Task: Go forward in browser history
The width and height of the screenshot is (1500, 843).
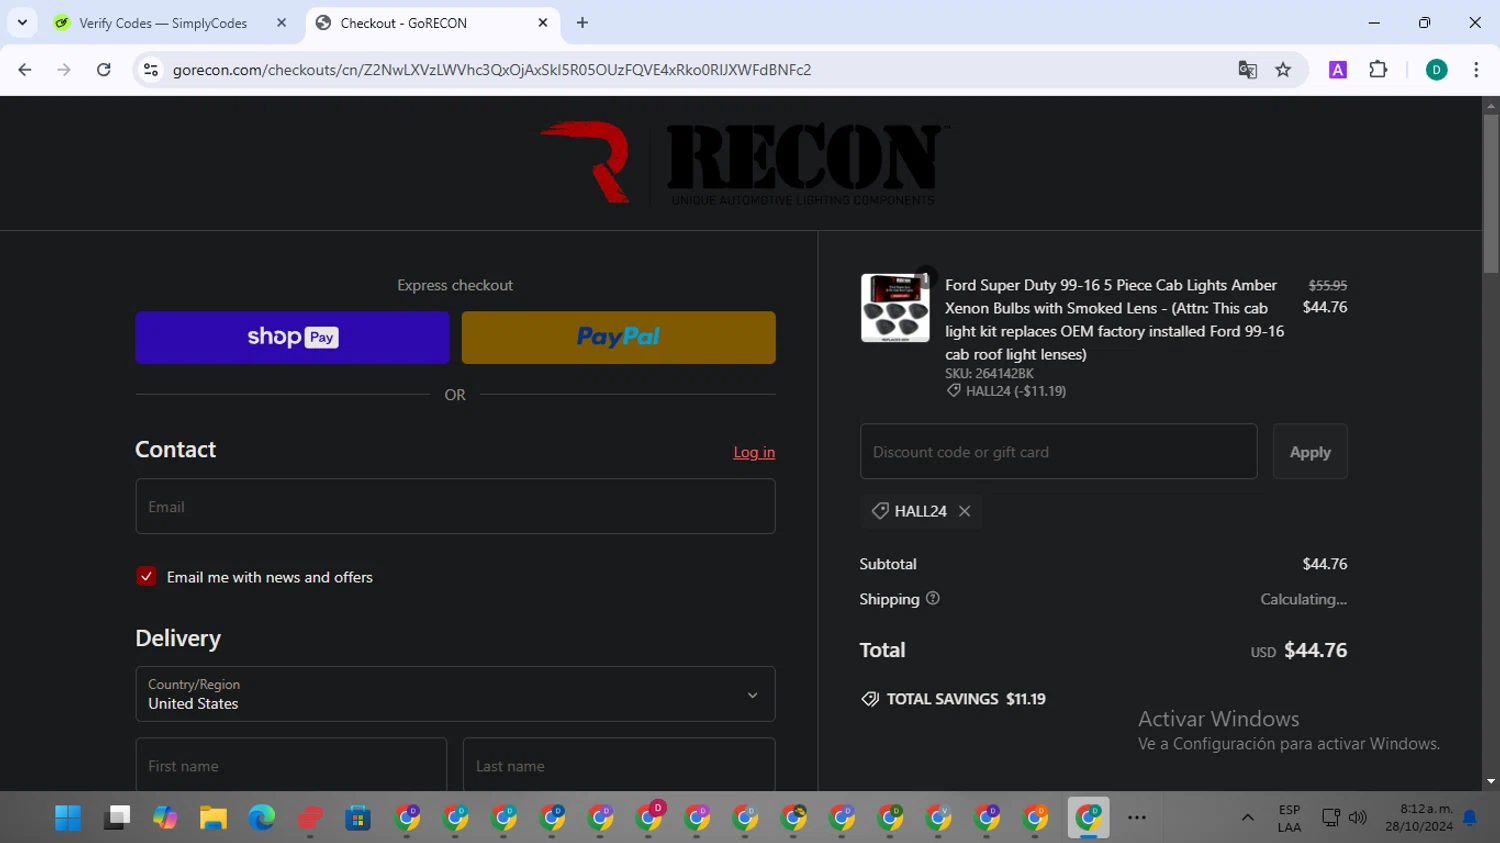Action: [x=64, y=70]
